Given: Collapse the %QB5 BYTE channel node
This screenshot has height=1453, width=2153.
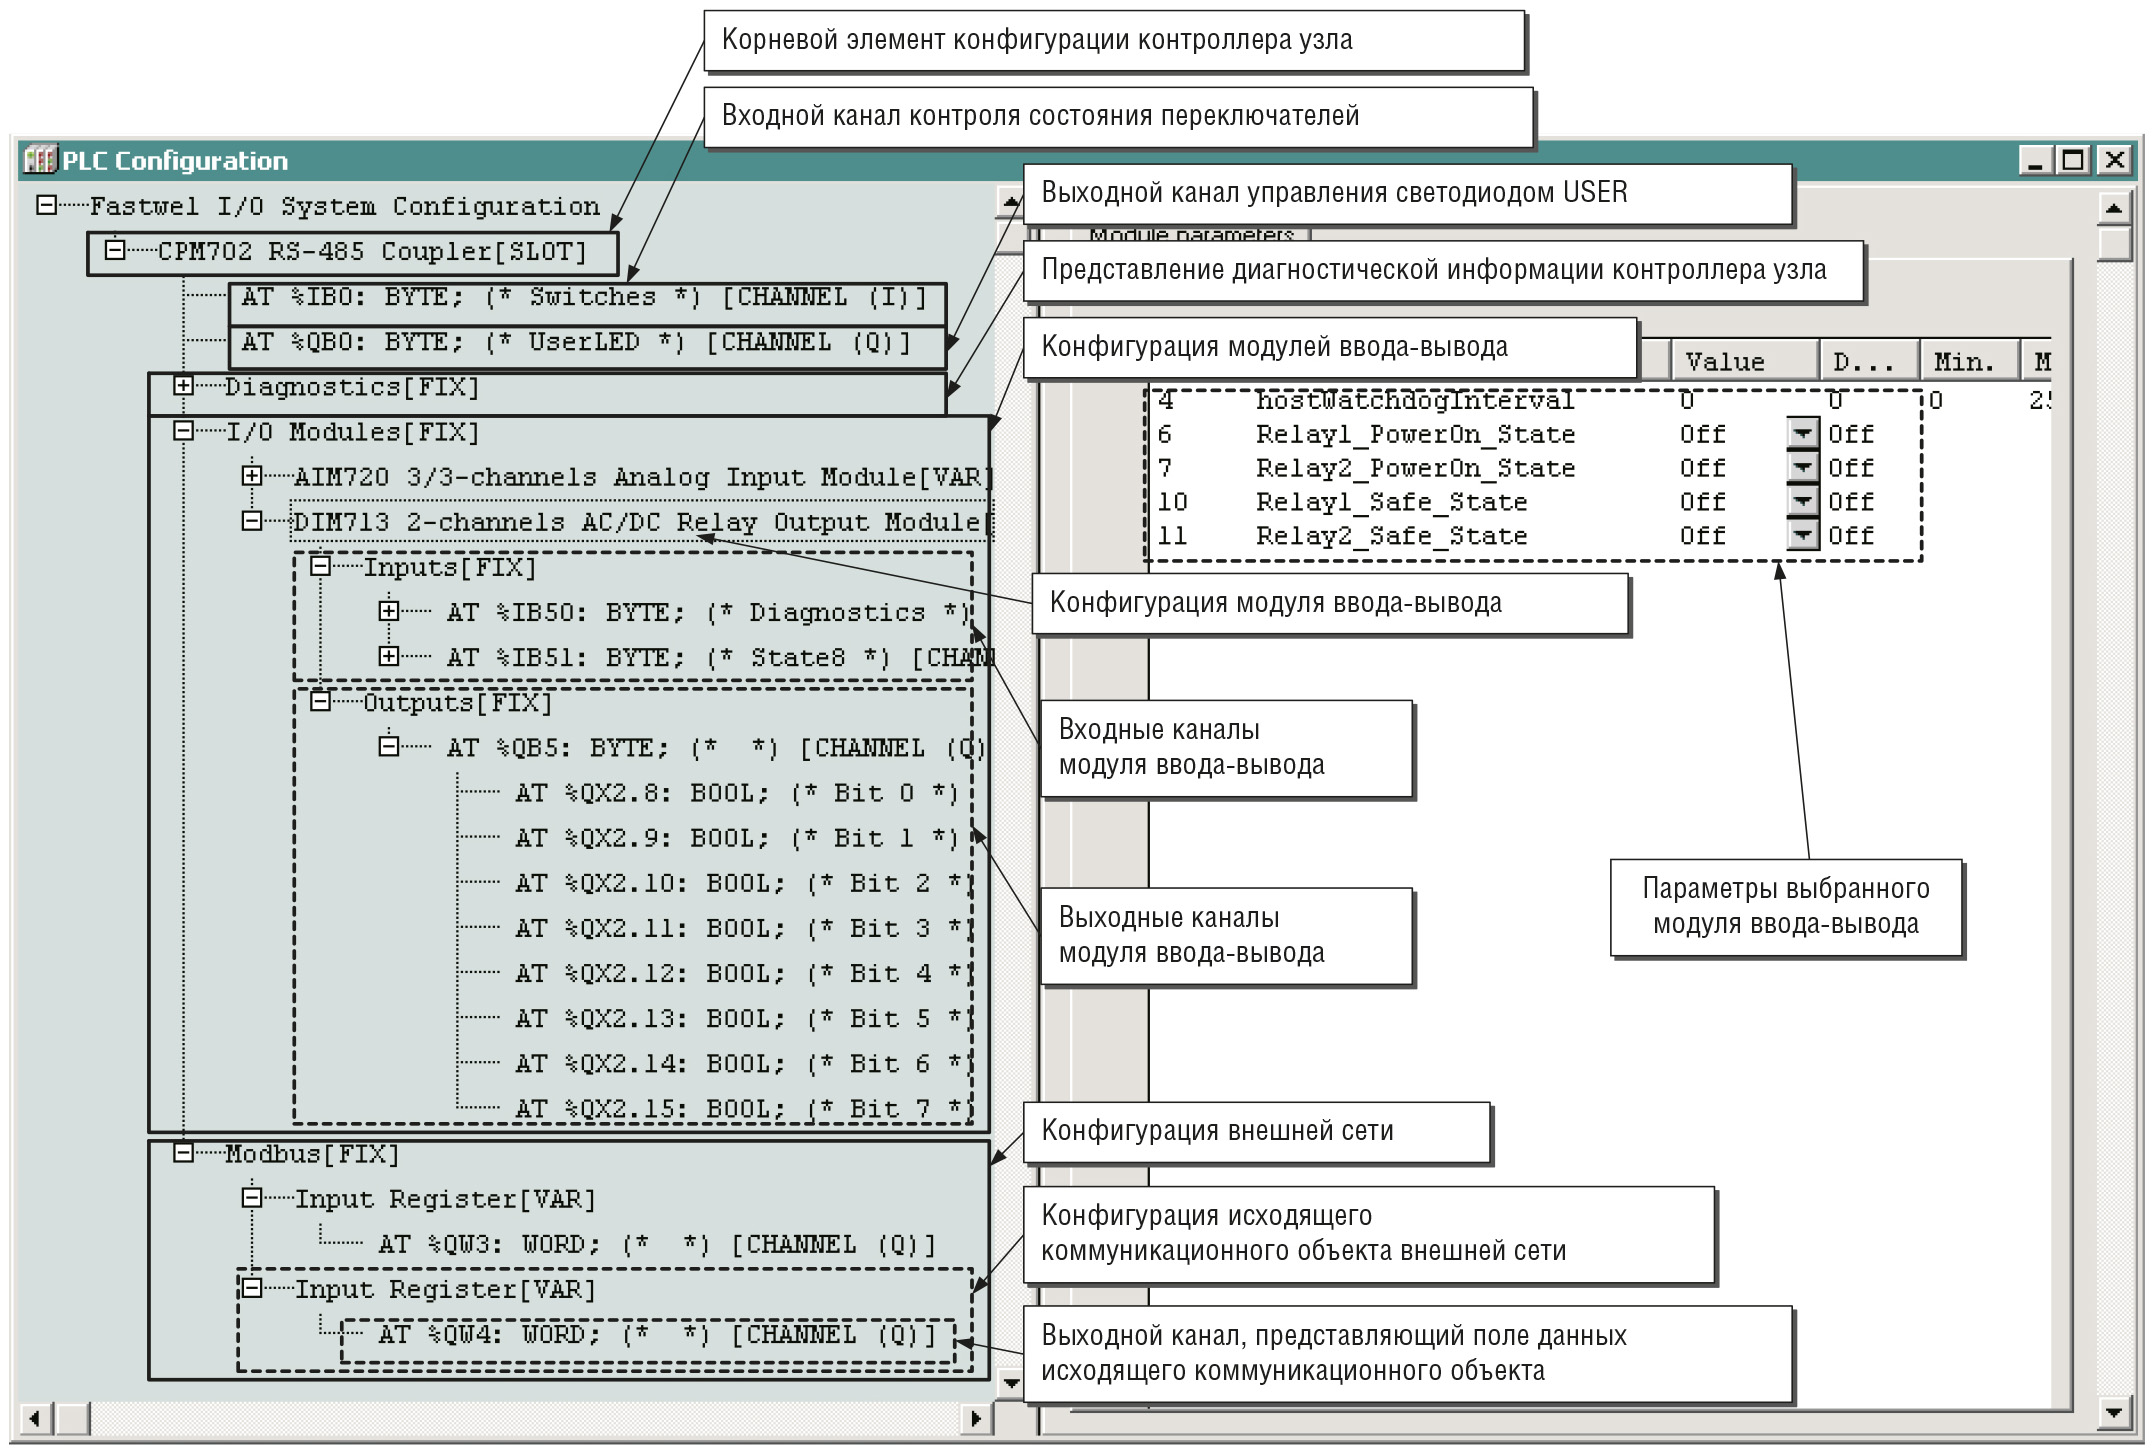Looking at the screenshot, I should [389, 747].
